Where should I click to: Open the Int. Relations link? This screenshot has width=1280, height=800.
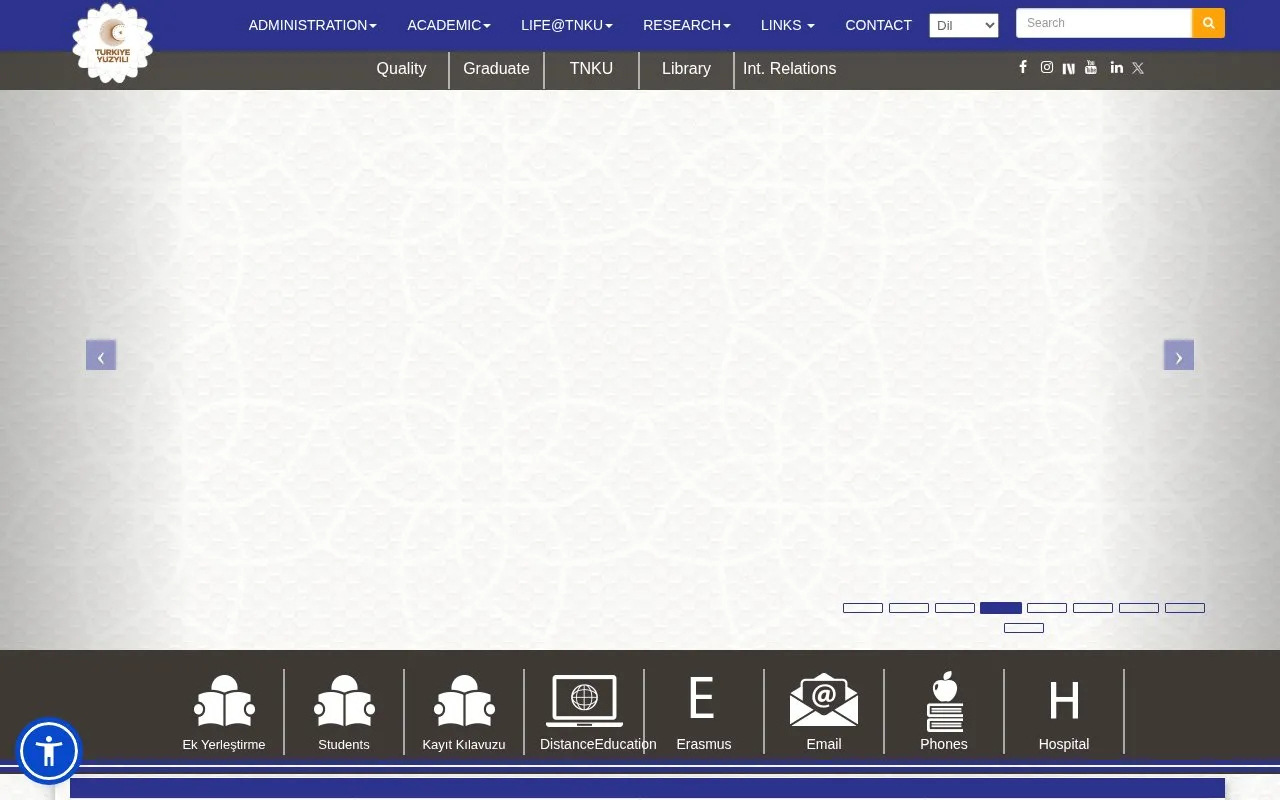[789, 68]
